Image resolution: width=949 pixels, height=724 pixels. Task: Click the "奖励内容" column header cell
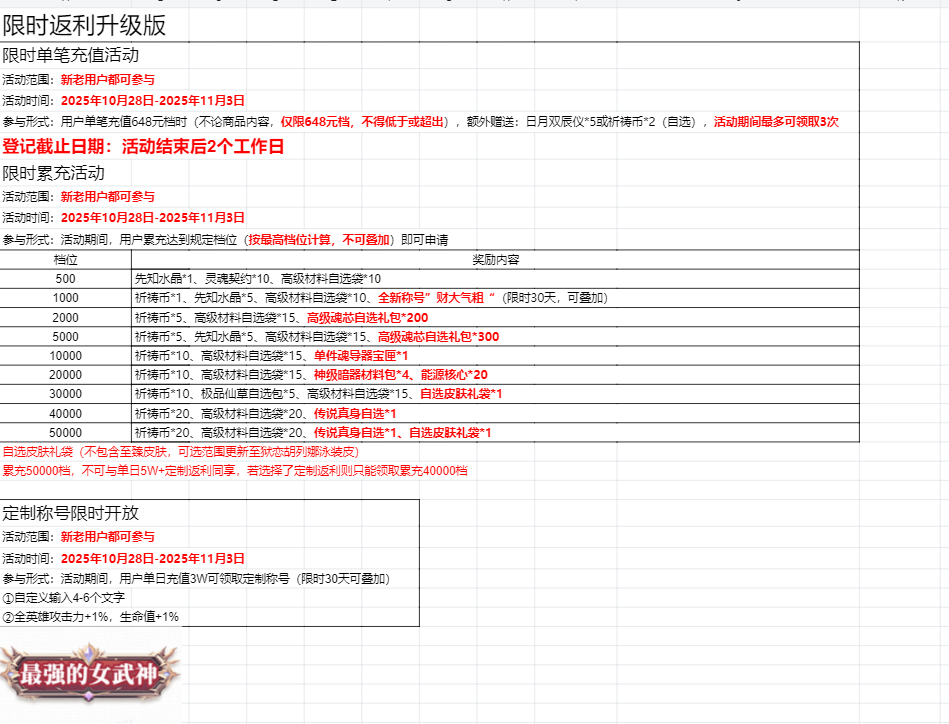[495, 260]
